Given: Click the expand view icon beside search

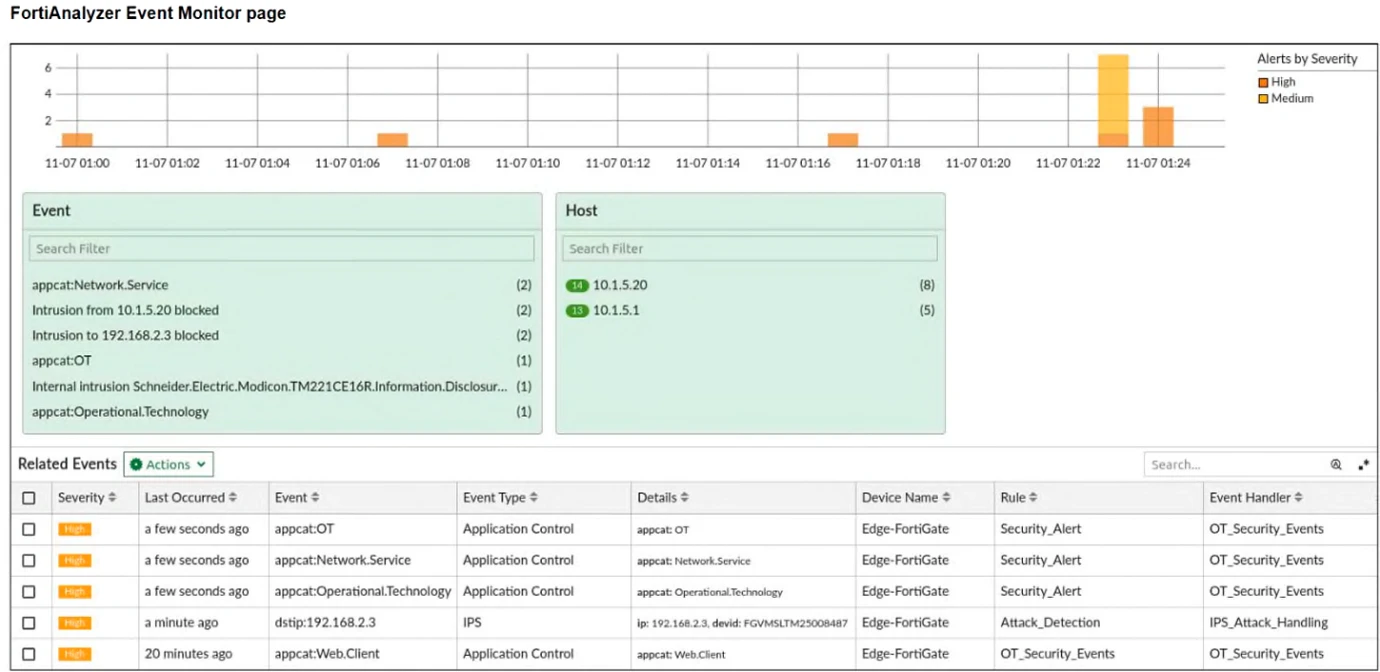Looking at the screenshot, I should point(1363,465).
